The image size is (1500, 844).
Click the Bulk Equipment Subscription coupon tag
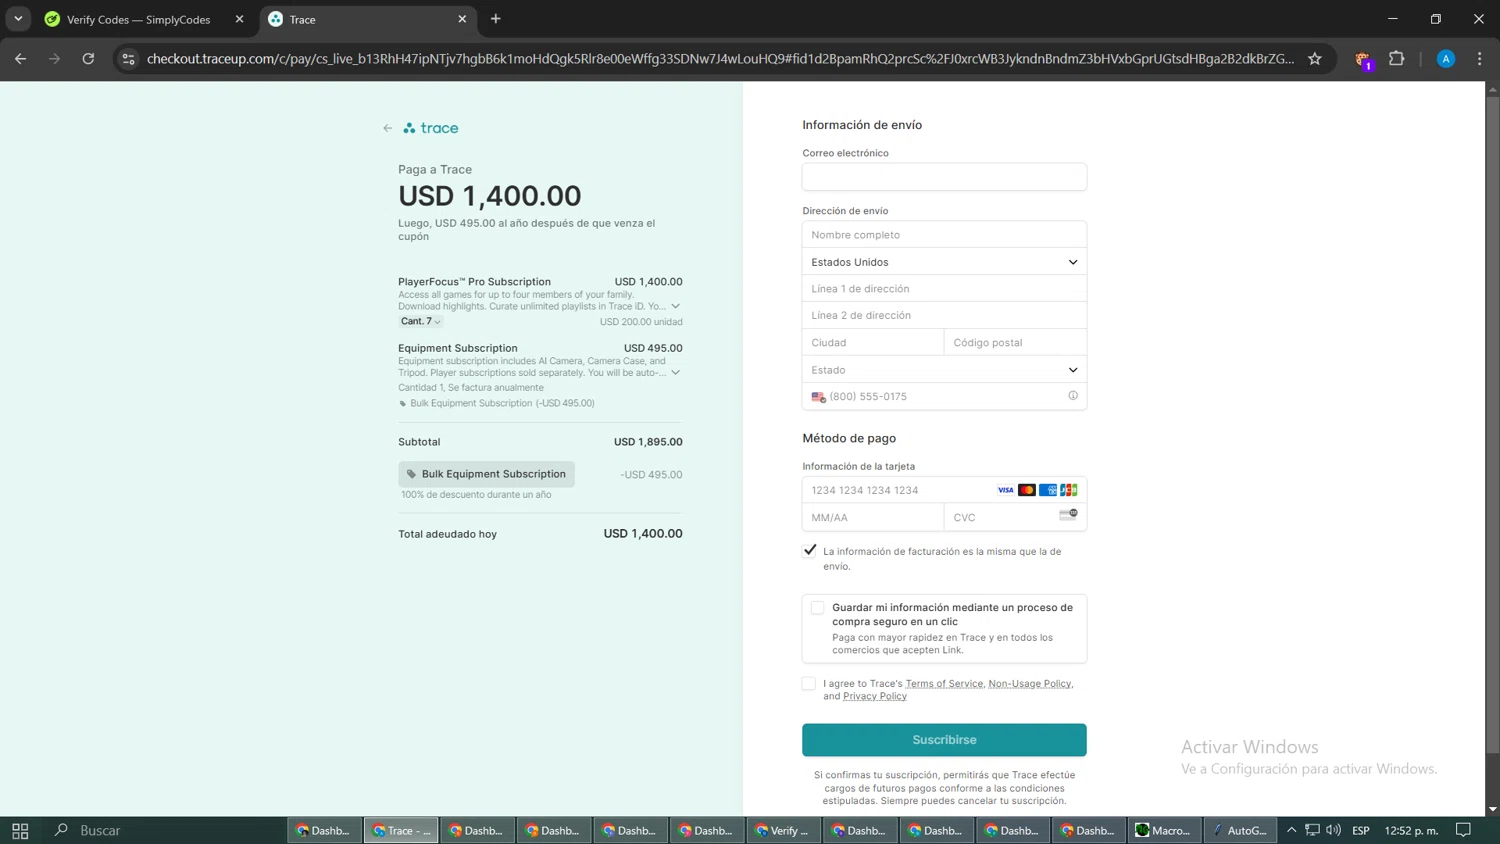point(486,474)
